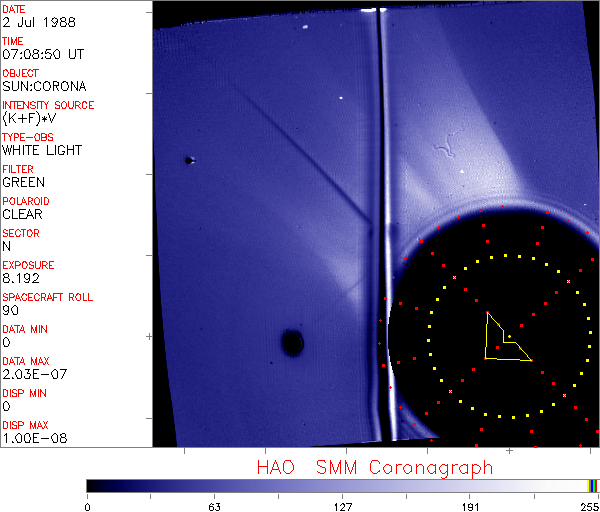Click the middle of the intensity color bar

(x=342, y=485)
